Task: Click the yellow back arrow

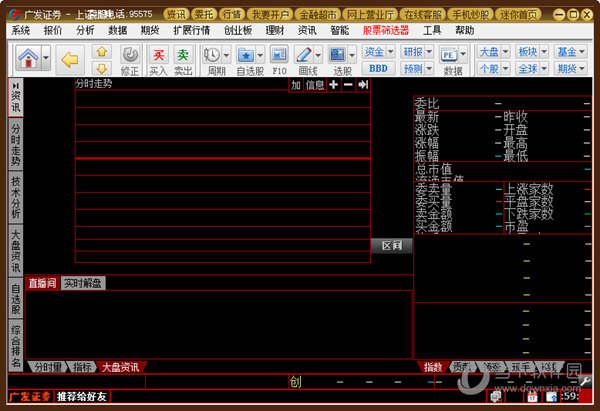Action: click(x=70, y=60)
